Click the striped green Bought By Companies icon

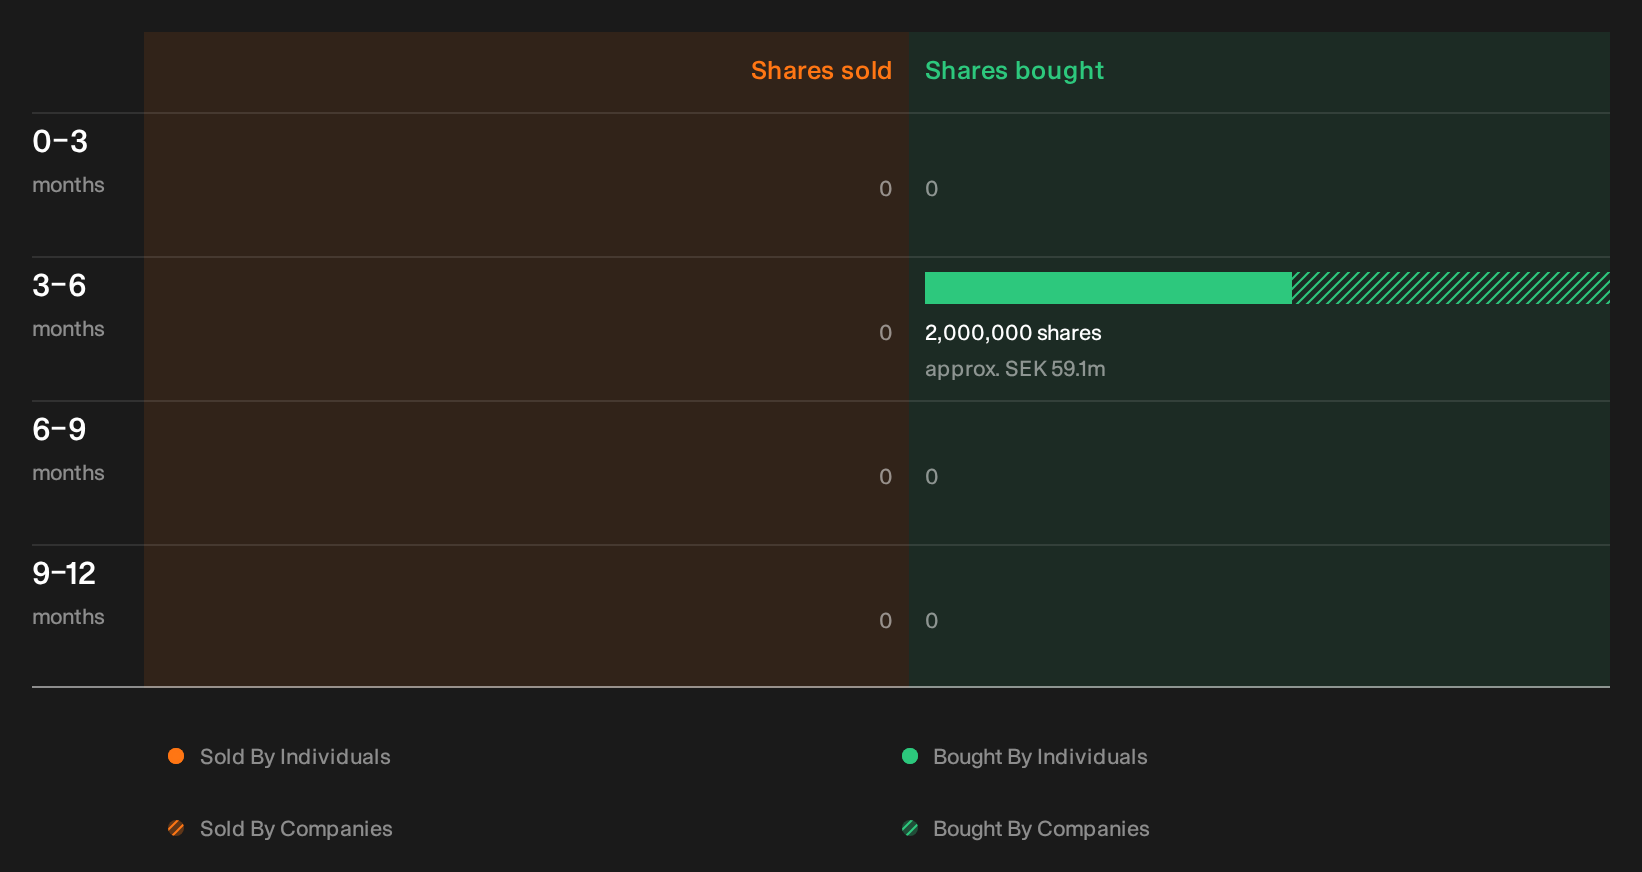coord(910,828)
